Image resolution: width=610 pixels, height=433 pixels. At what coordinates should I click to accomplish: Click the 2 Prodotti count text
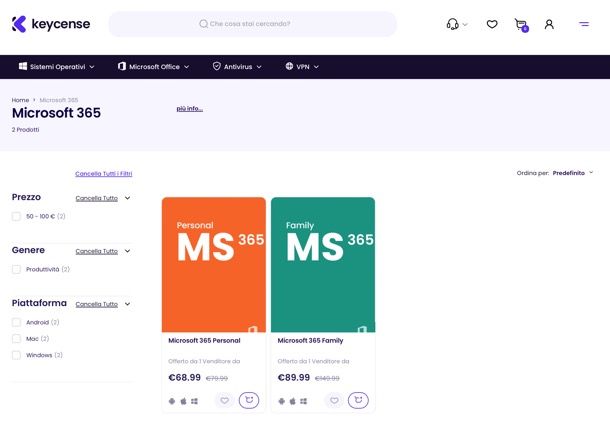(25, 130)
